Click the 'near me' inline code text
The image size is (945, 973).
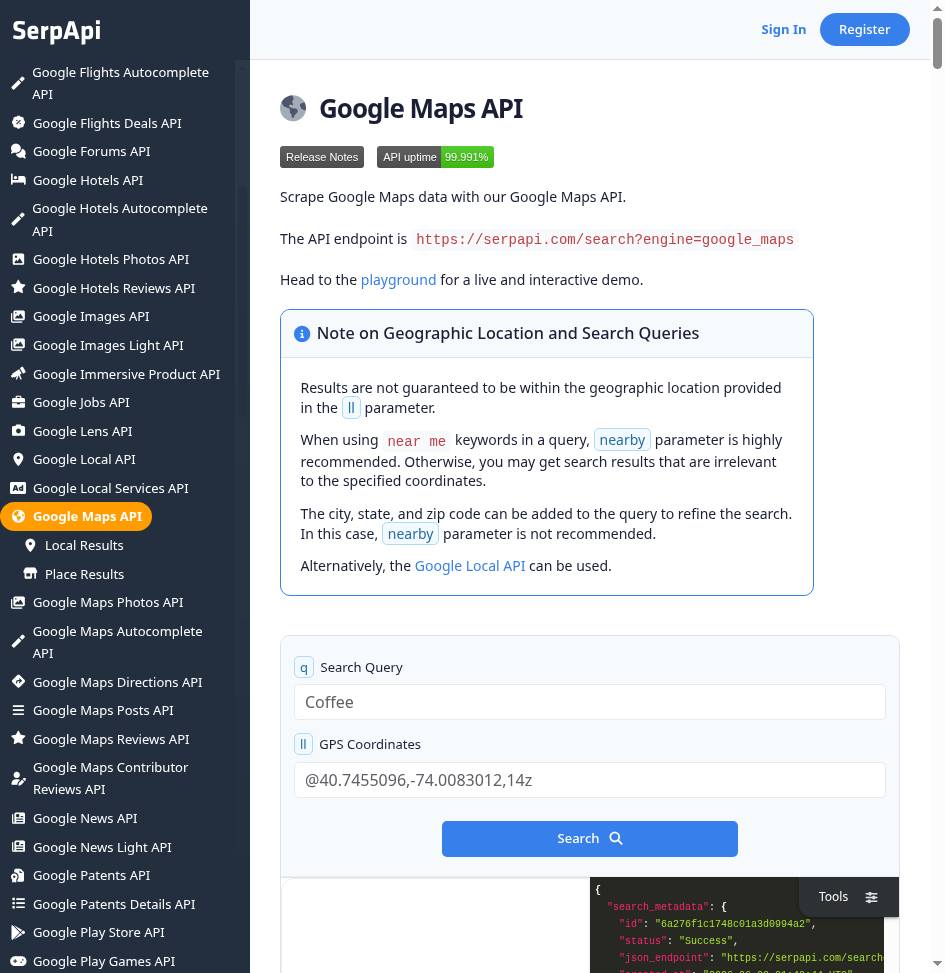416,441
